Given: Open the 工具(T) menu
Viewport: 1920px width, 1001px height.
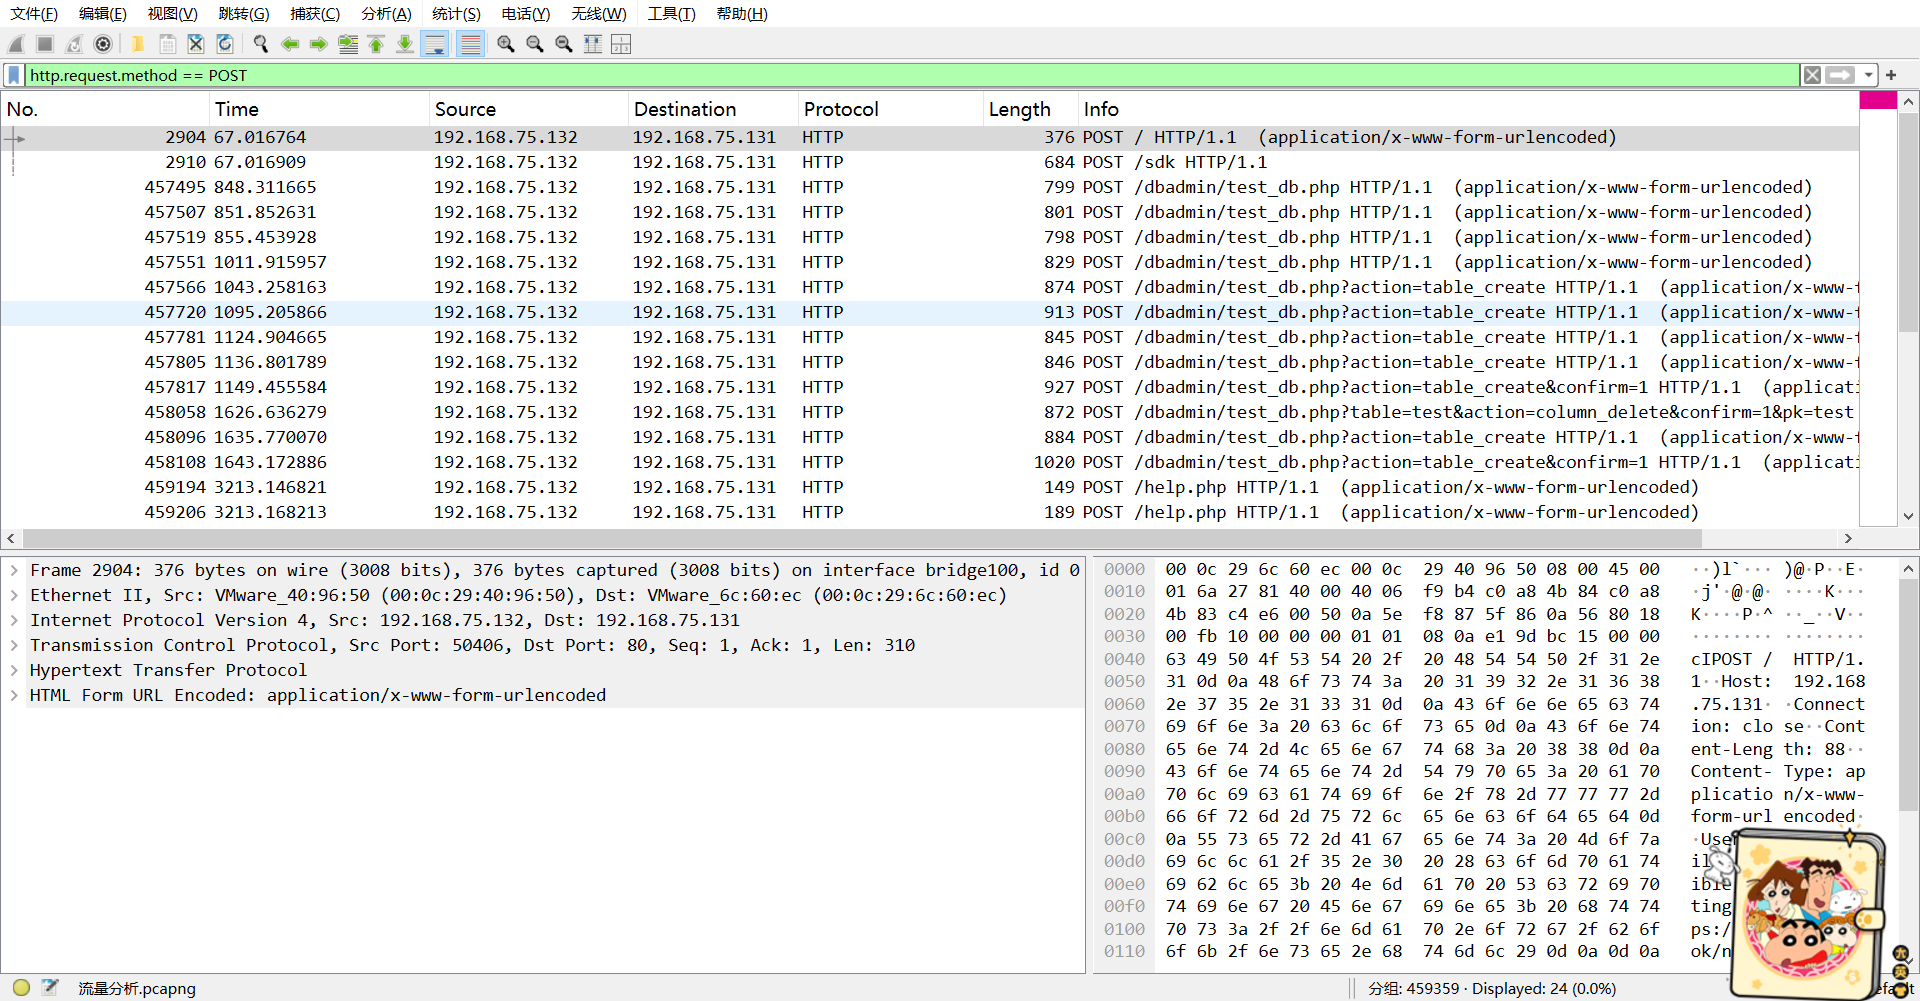Looking at the screenshot, I should pos(671,14).
